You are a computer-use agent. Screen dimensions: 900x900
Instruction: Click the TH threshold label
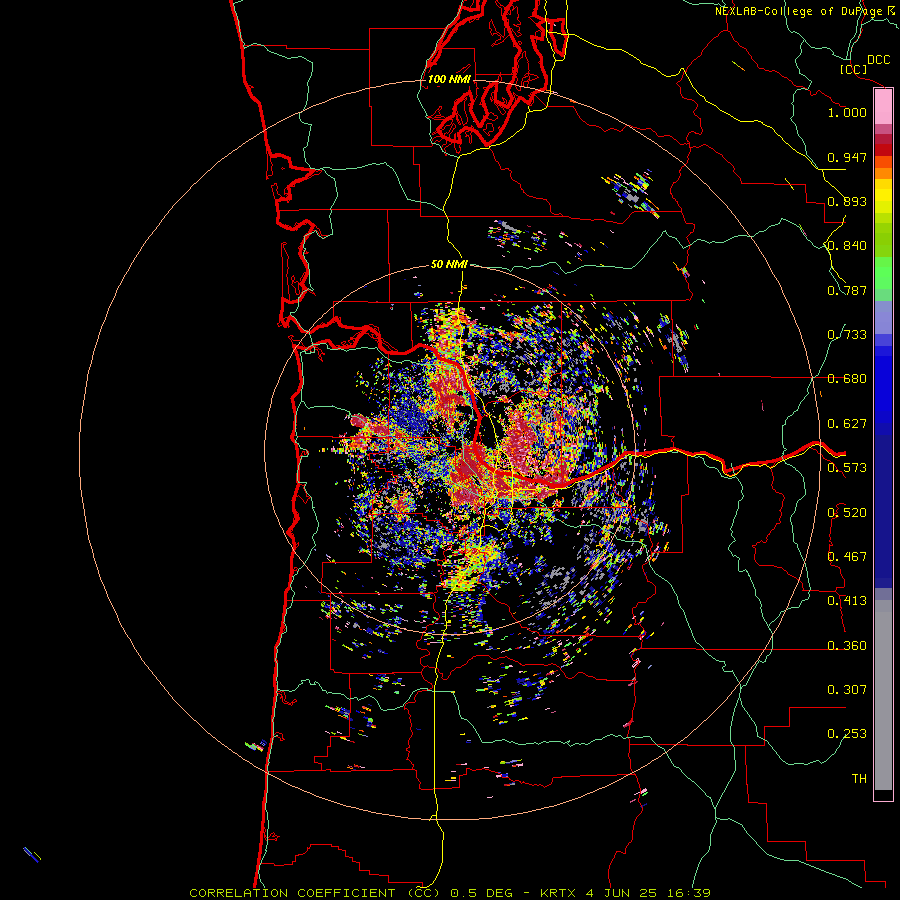coord(859,779)
